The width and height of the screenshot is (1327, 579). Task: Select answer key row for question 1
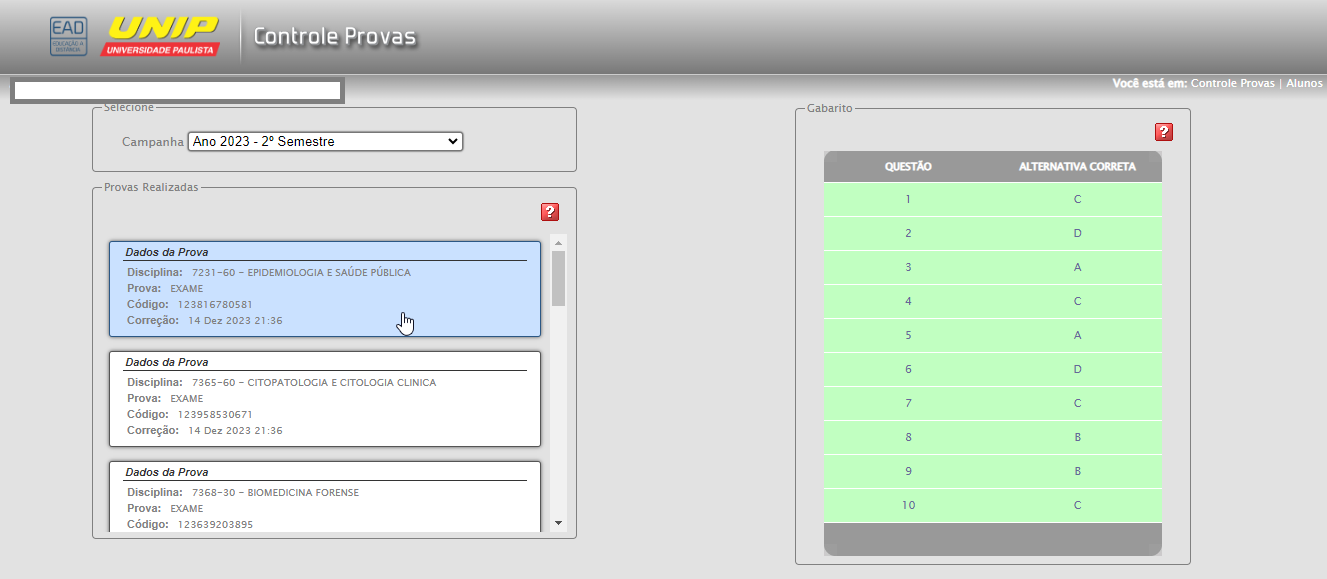point(992,199)
